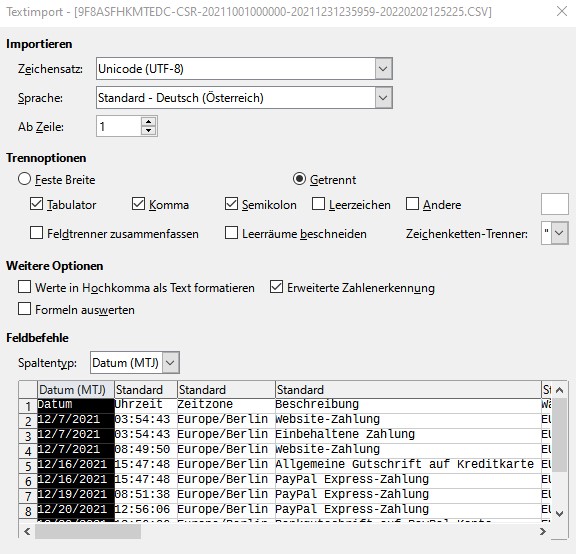576x554 pixels.
Task: Uncheck the Semikolon separator checkbox
Action: (x=231, y=204)
